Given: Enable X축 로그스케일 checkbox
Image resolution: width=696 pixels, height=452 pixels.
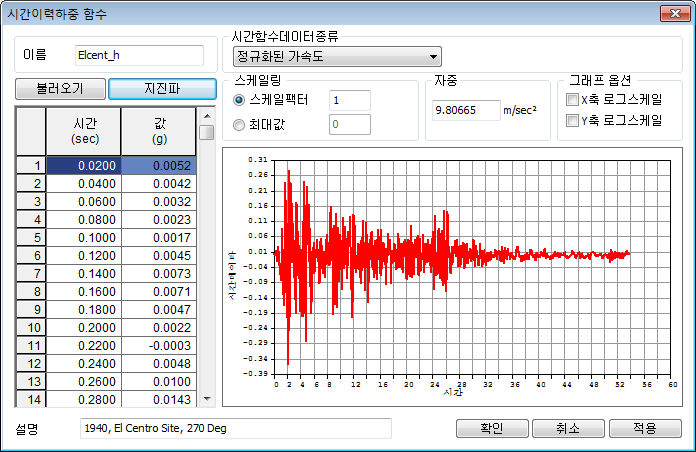Looking at the screenshot, I should 572,99.
